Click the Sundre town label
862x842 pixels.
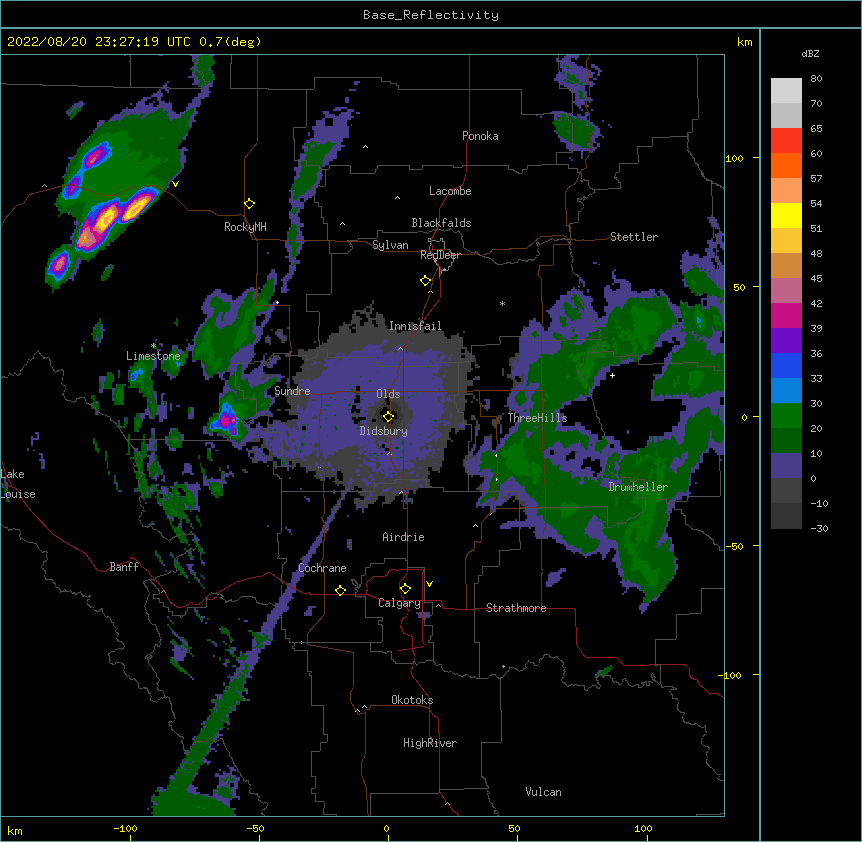point(292,391)
